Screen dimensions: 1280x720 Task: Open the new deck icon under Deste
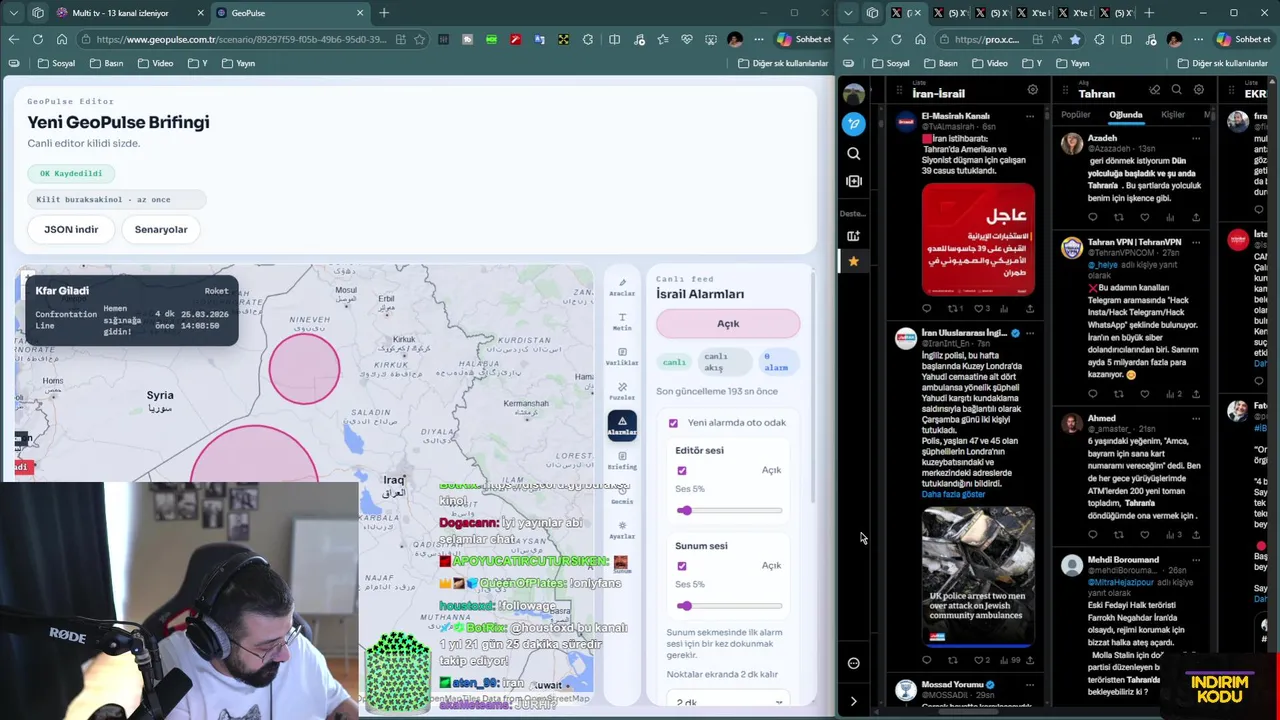pos(853,236)
